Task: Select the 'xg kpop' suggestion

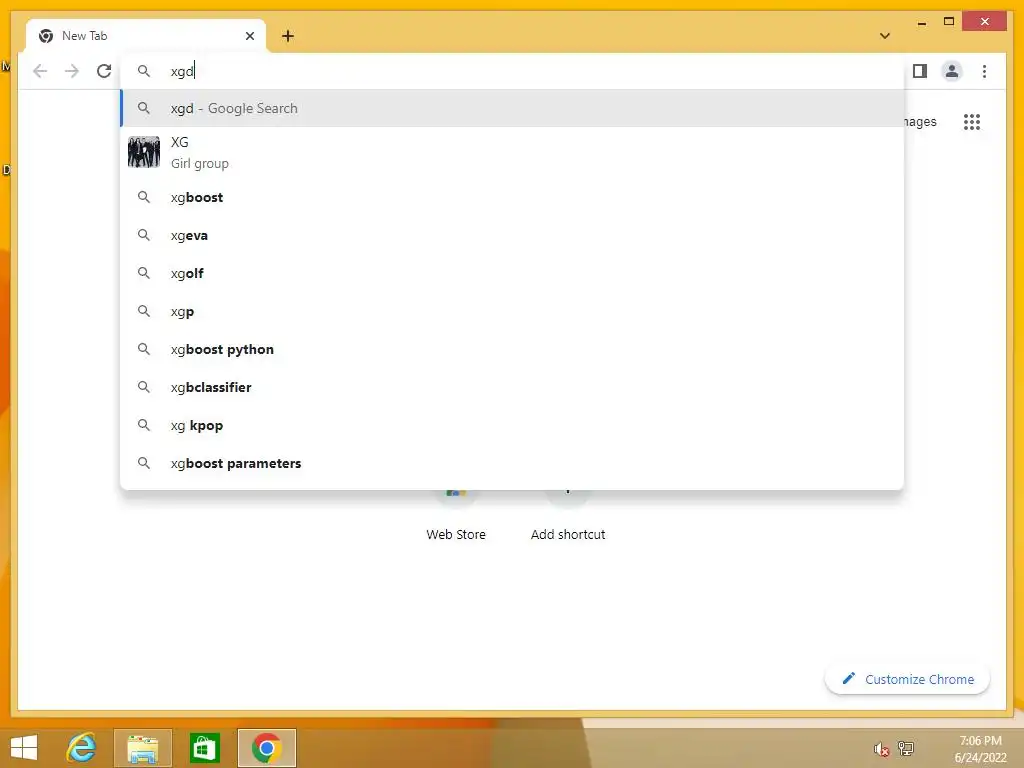Action: point(512,425)
